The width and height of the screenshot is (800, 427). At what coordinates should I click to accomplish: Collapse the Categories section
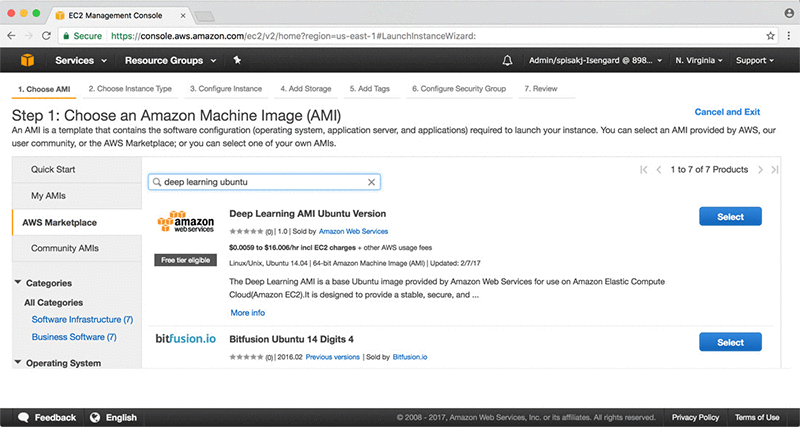point(18,282)
